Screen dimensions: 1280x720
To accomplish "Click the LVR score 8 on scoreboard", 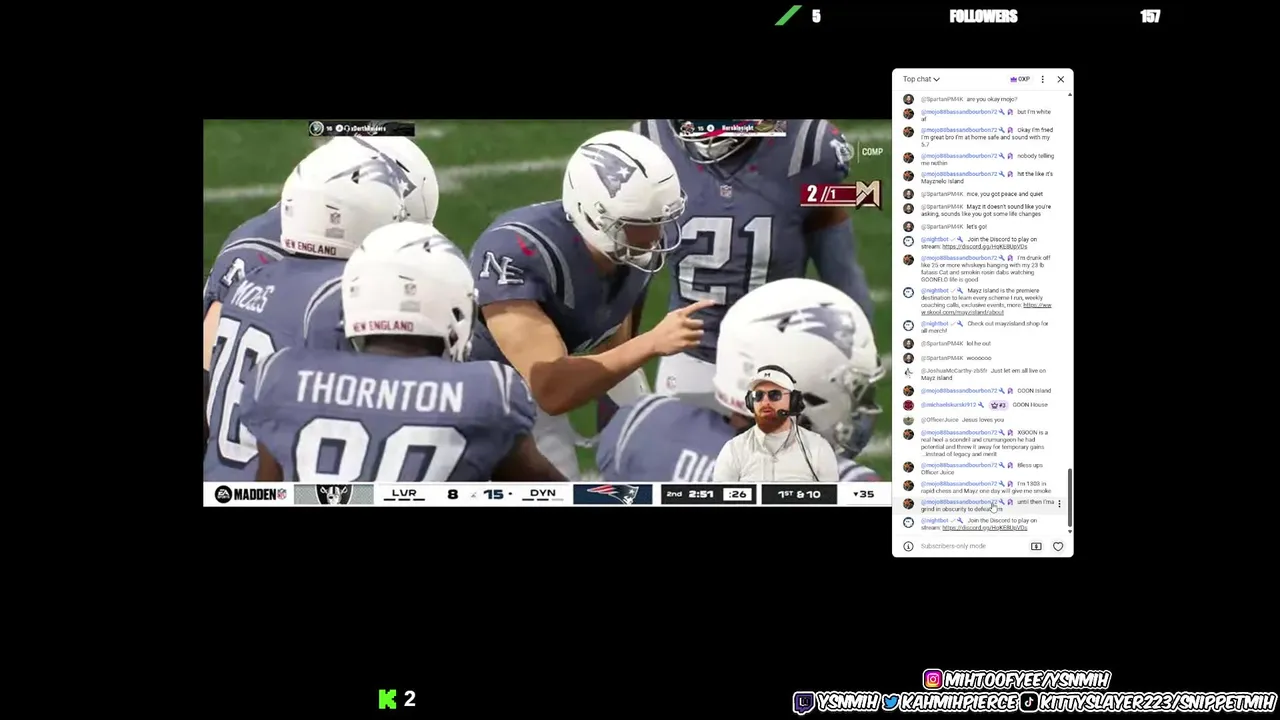I will pyautogui.click(x=452, y=494).
